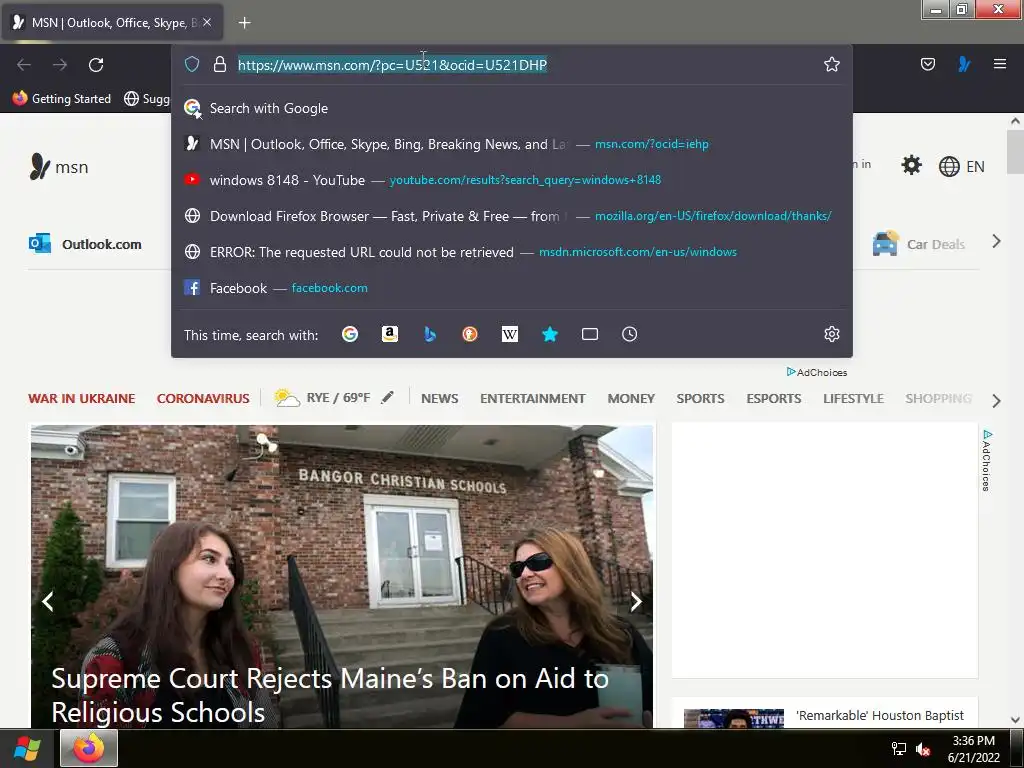Select 'windows 8148 - YouTube' suggestion
This screenshot has width=1024, height=768.
(511, 180)
